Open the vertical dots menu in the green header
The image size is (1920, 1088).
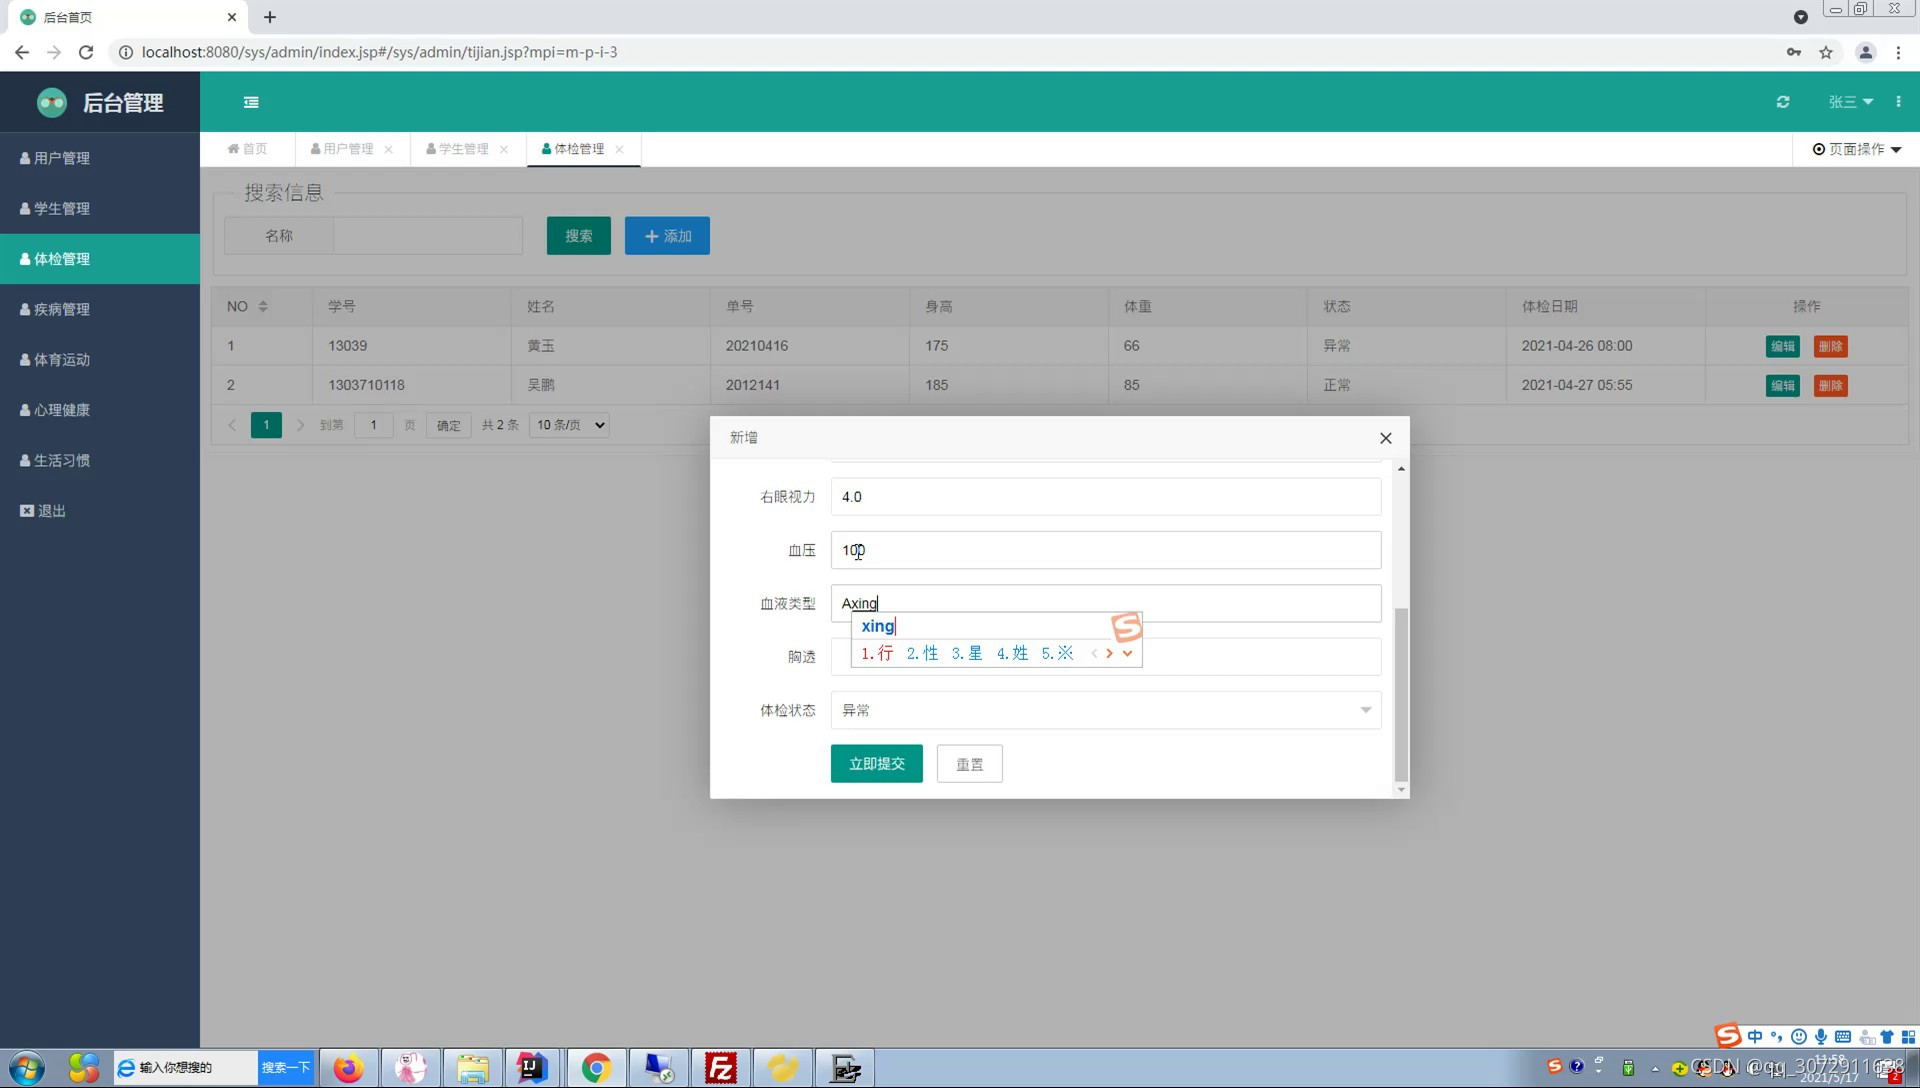1898,102
